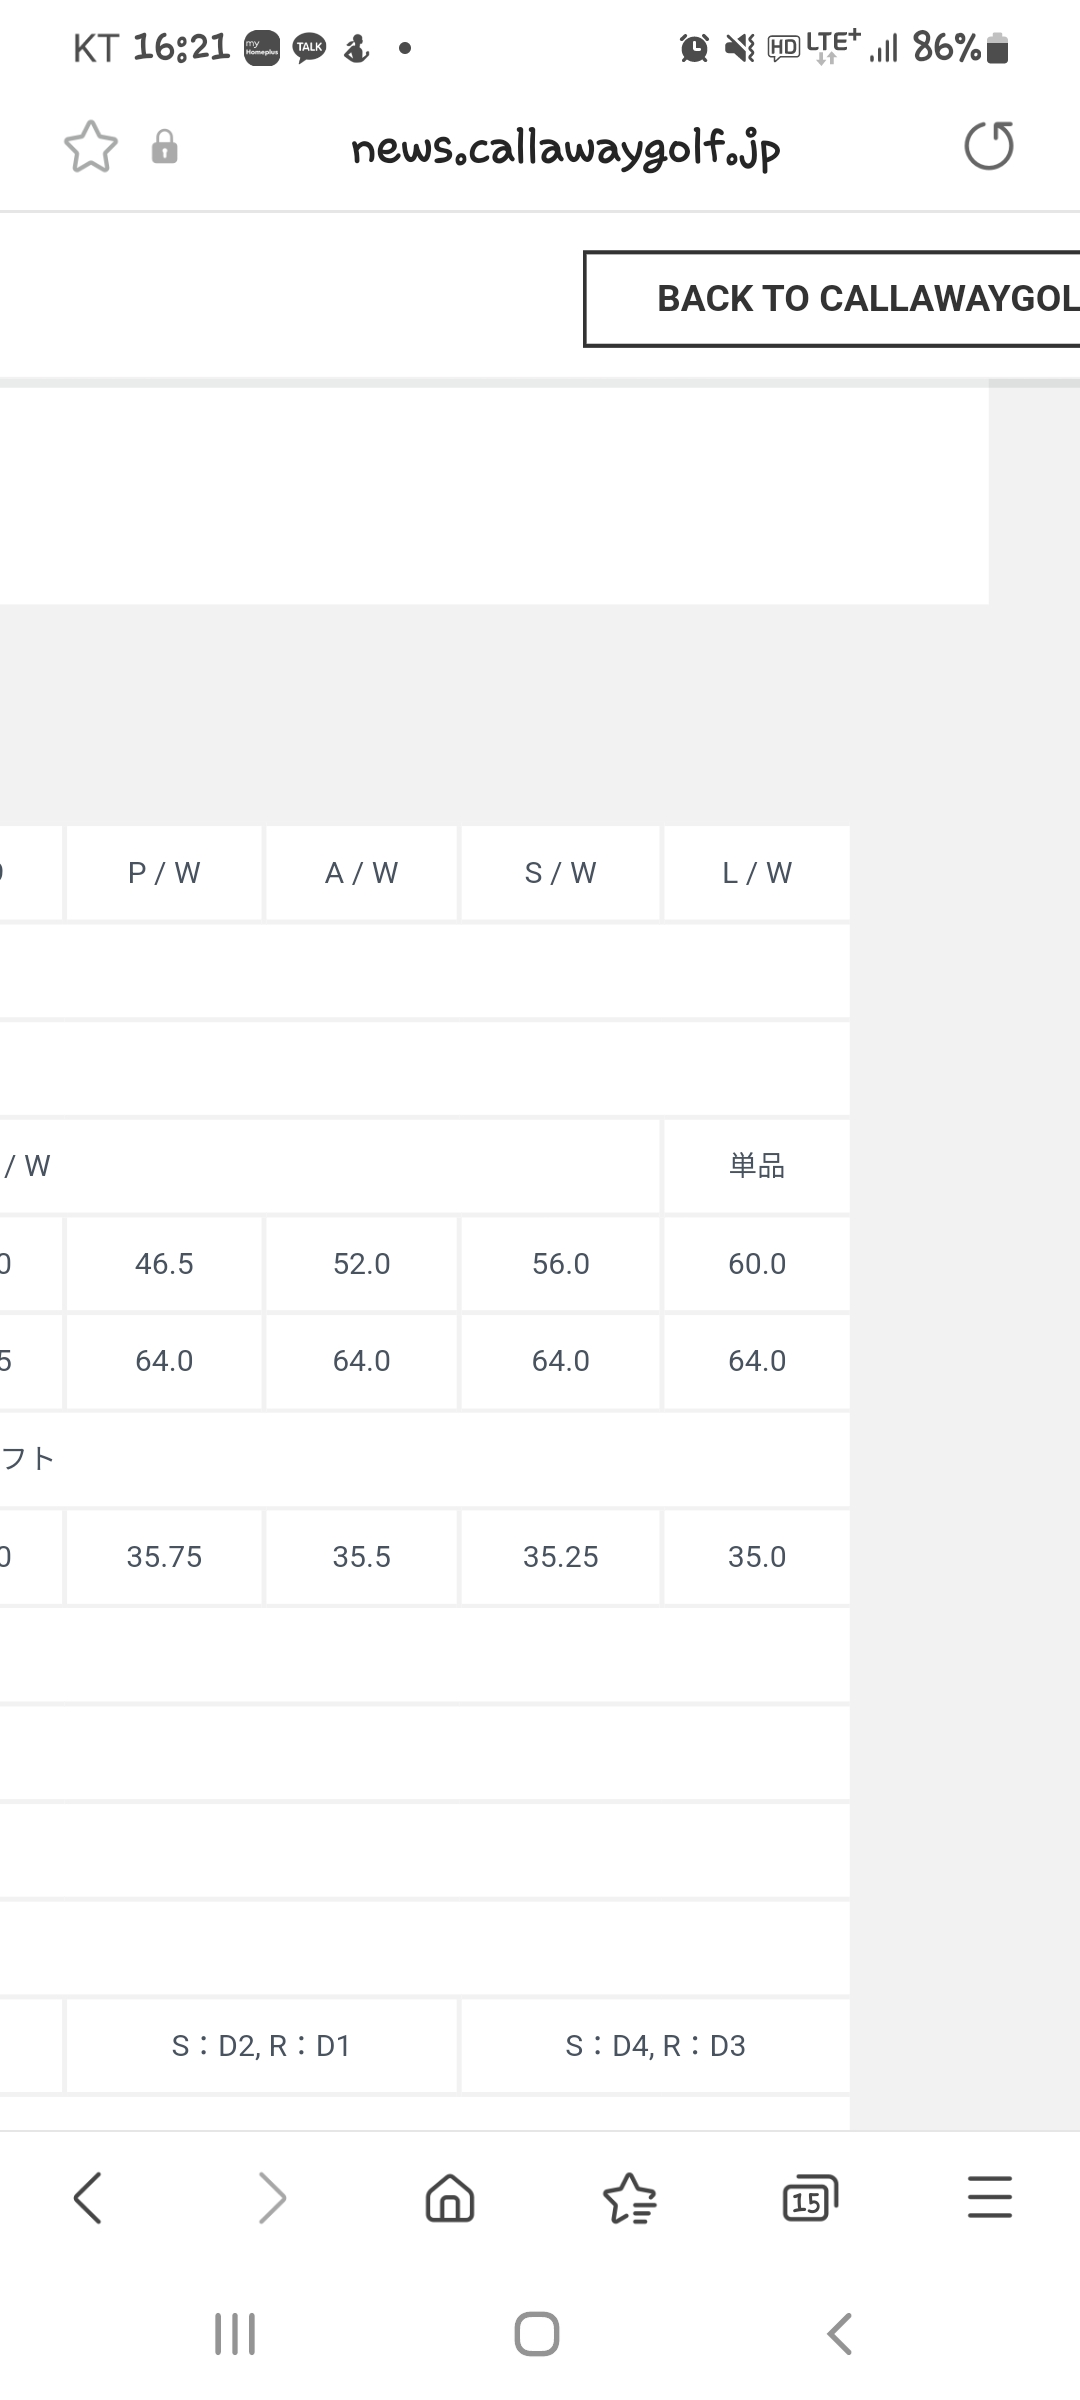Tap the L / W column header

click(757, 873)
